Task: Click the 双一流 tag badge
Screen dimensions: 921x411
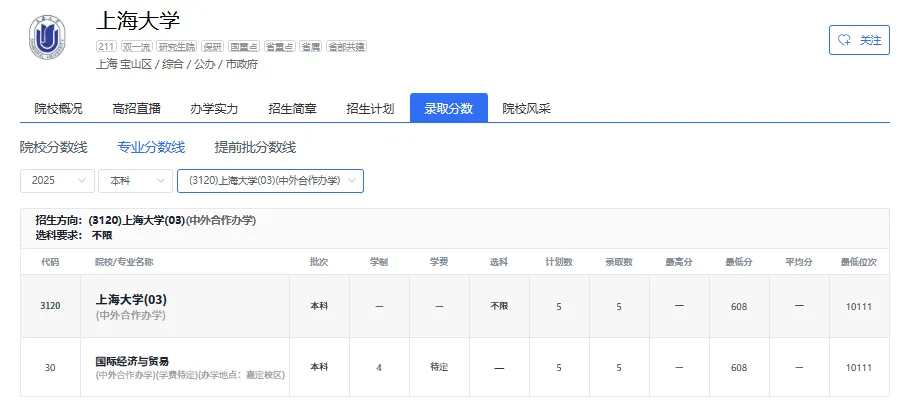Action: [136, 46]
